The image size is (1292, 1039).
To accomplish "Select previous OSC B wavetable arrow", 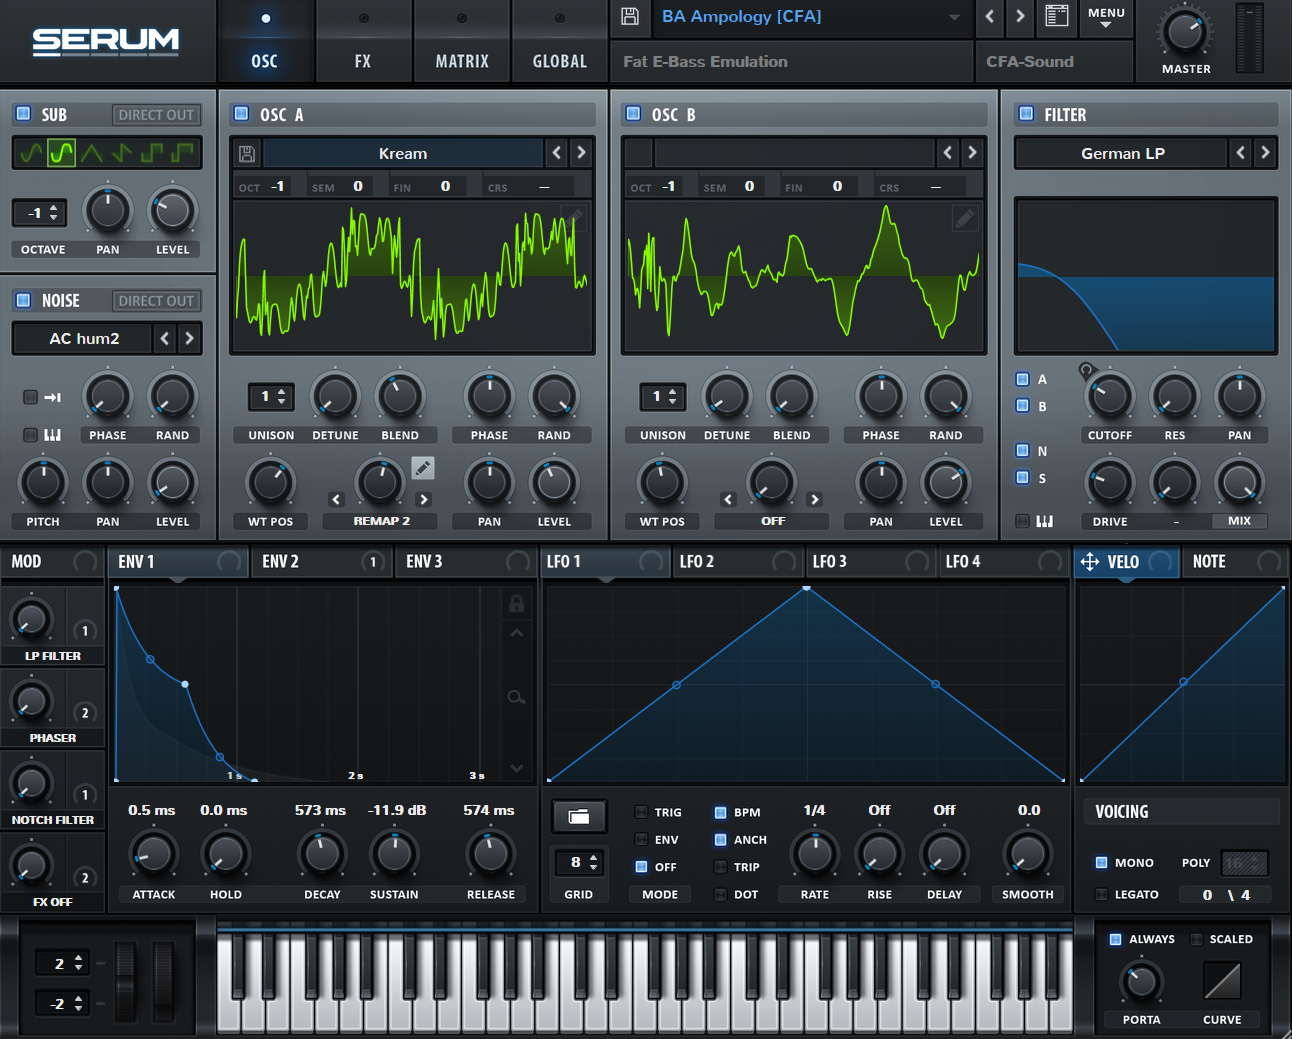I will [948, 153].
